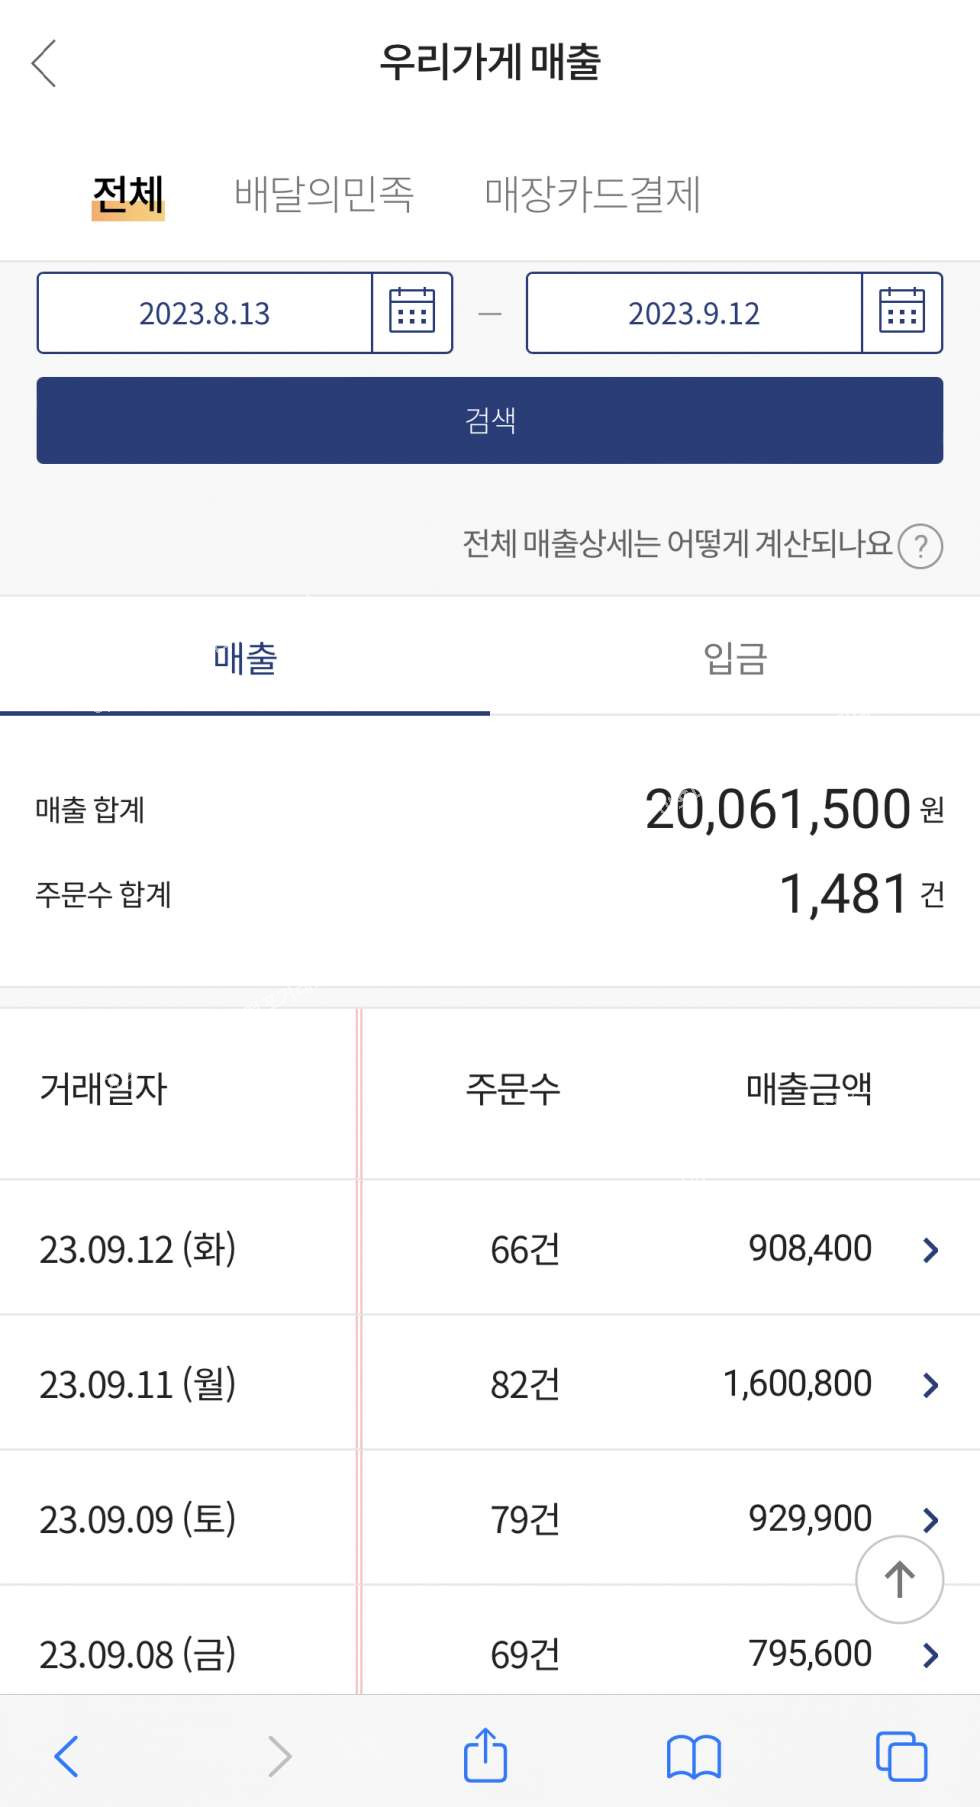This screenshot has width=980, height=1807.
Task: Open the start date calendar picker
Action: tap(411, 312)
